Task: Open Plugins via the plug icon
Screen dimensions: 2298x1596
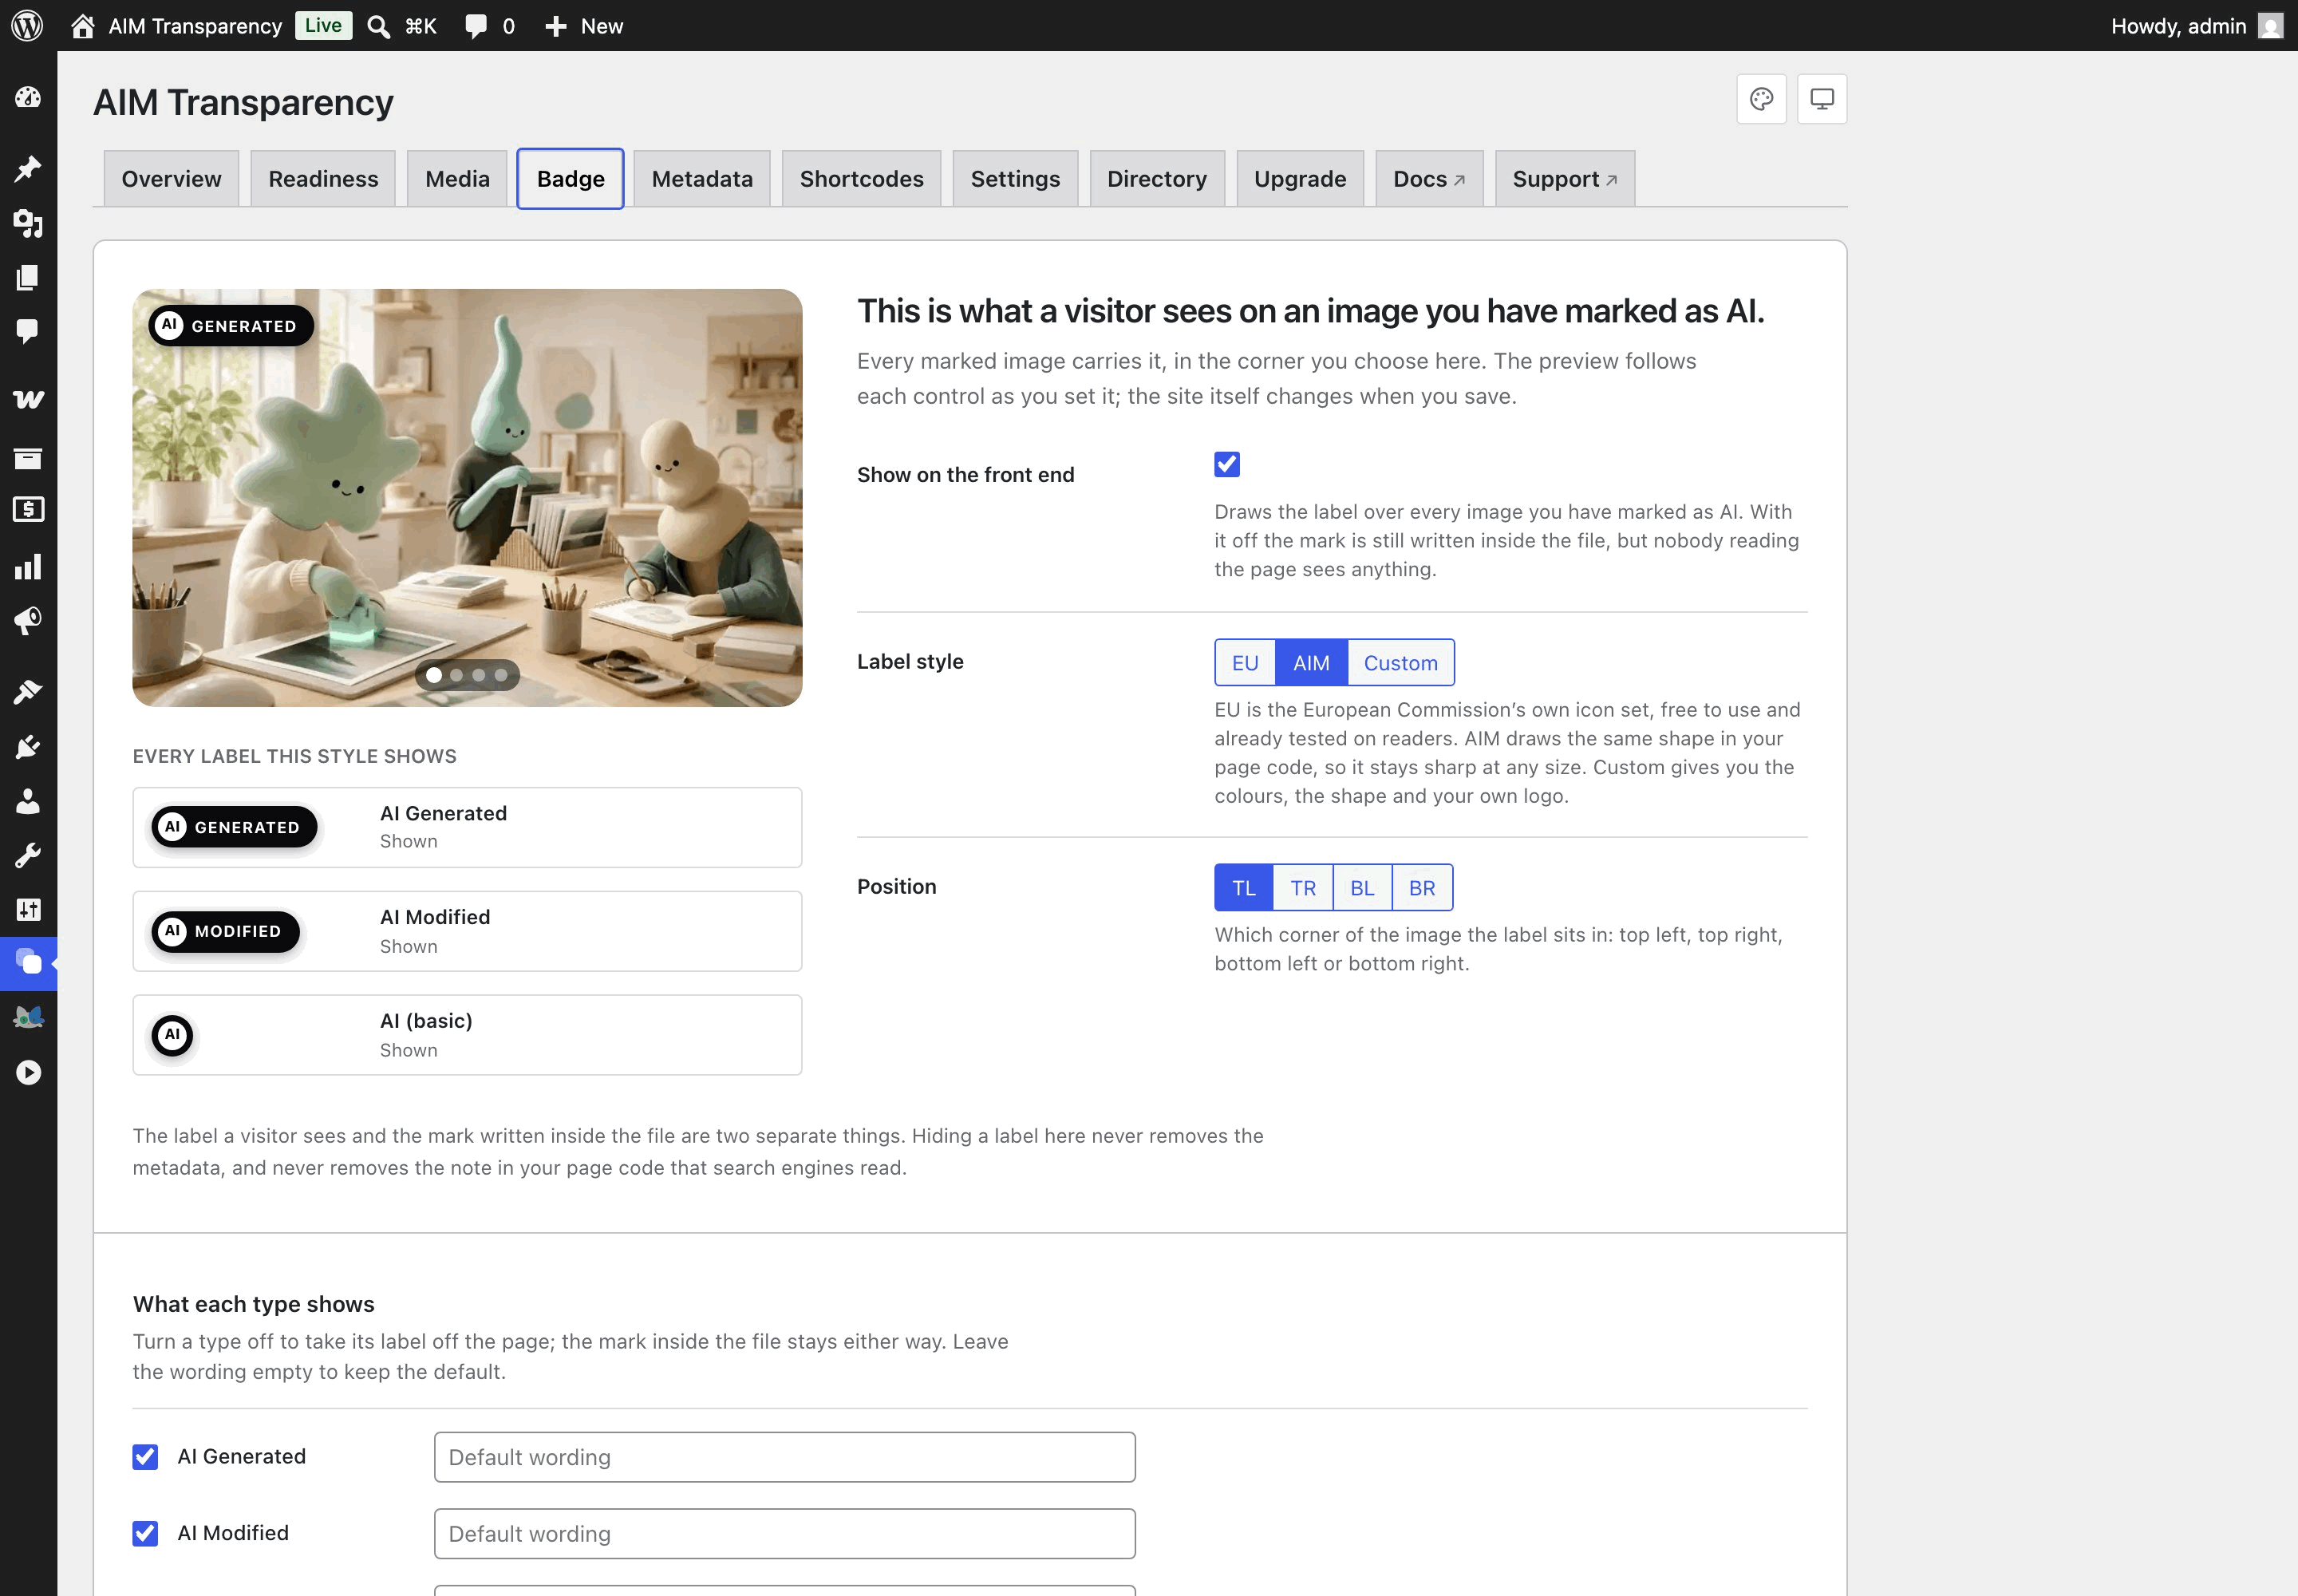Action: pyautogui.click(x=28, y=747)
